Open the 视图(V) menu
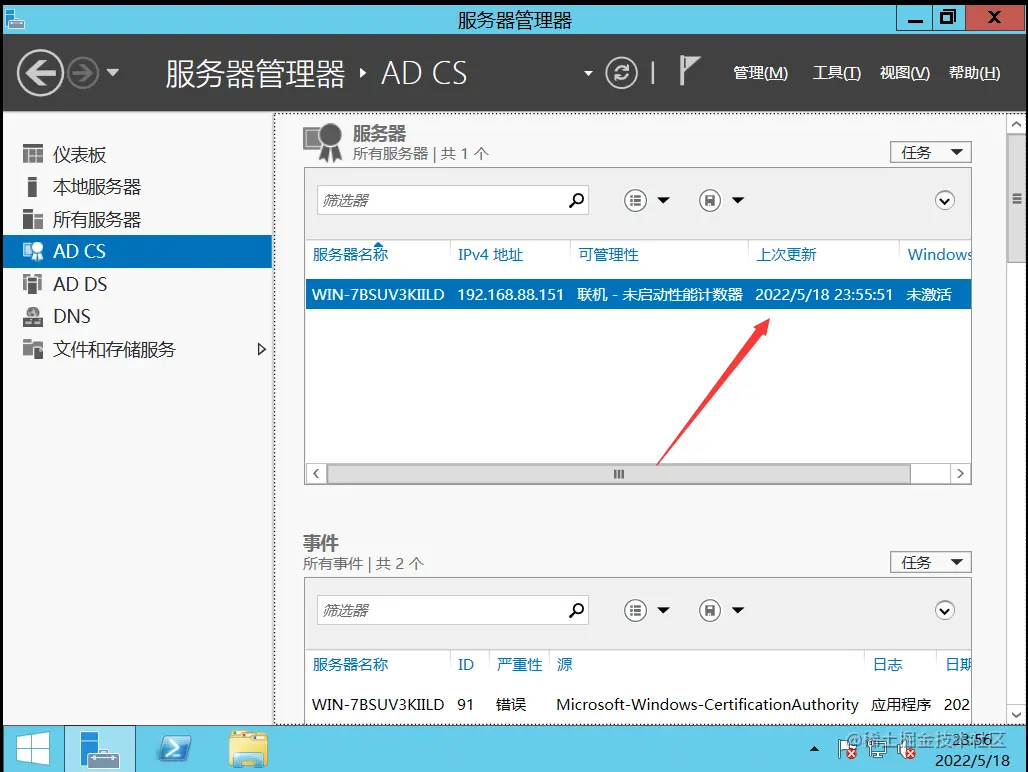Image resolution: width=1028 pixels, height=772 pixels. [x=905, y=73]
